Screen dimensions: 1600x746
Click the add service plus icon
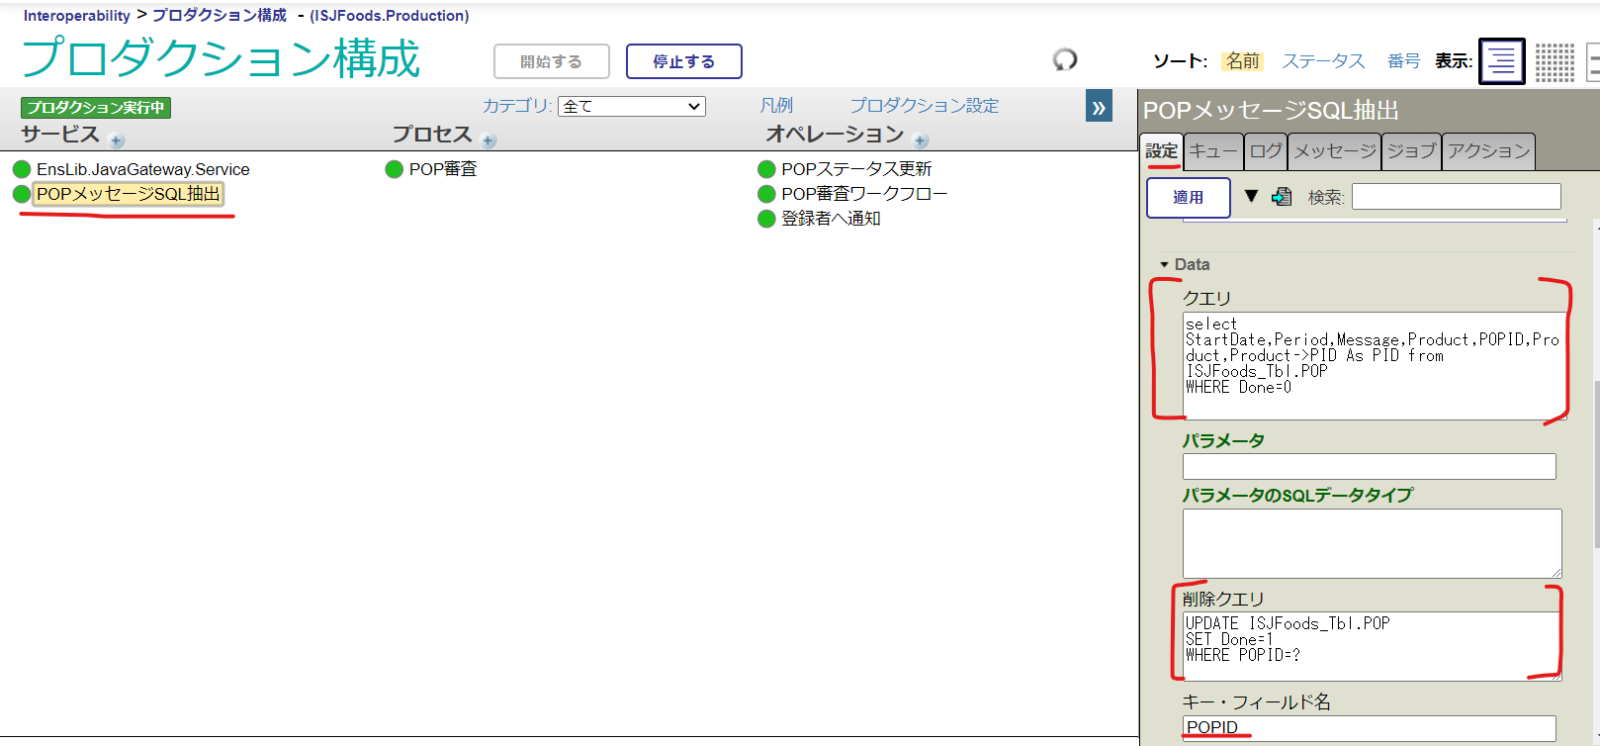point(117,140)
